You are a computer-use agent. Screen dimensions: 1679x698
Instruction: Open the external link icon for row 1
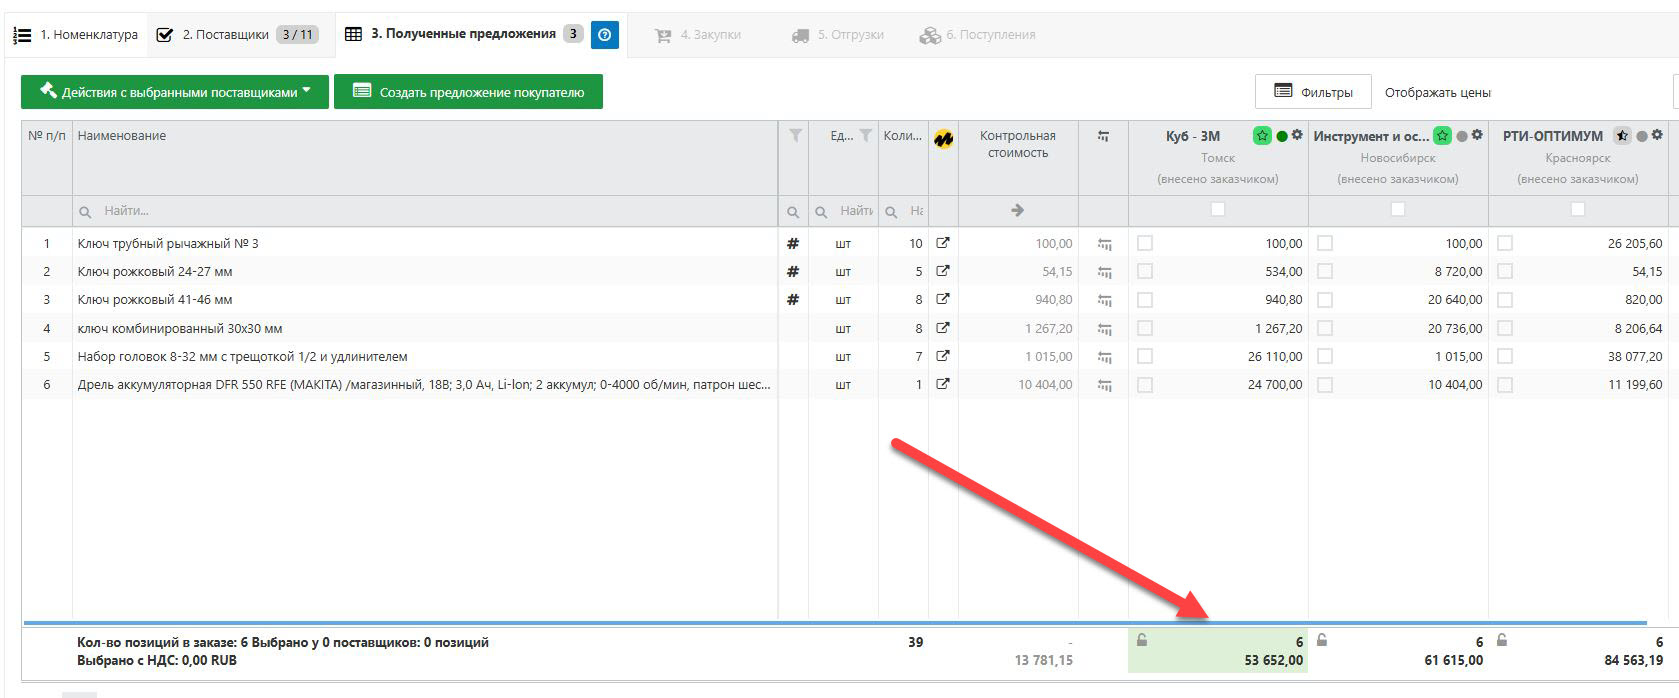(943, 243)
